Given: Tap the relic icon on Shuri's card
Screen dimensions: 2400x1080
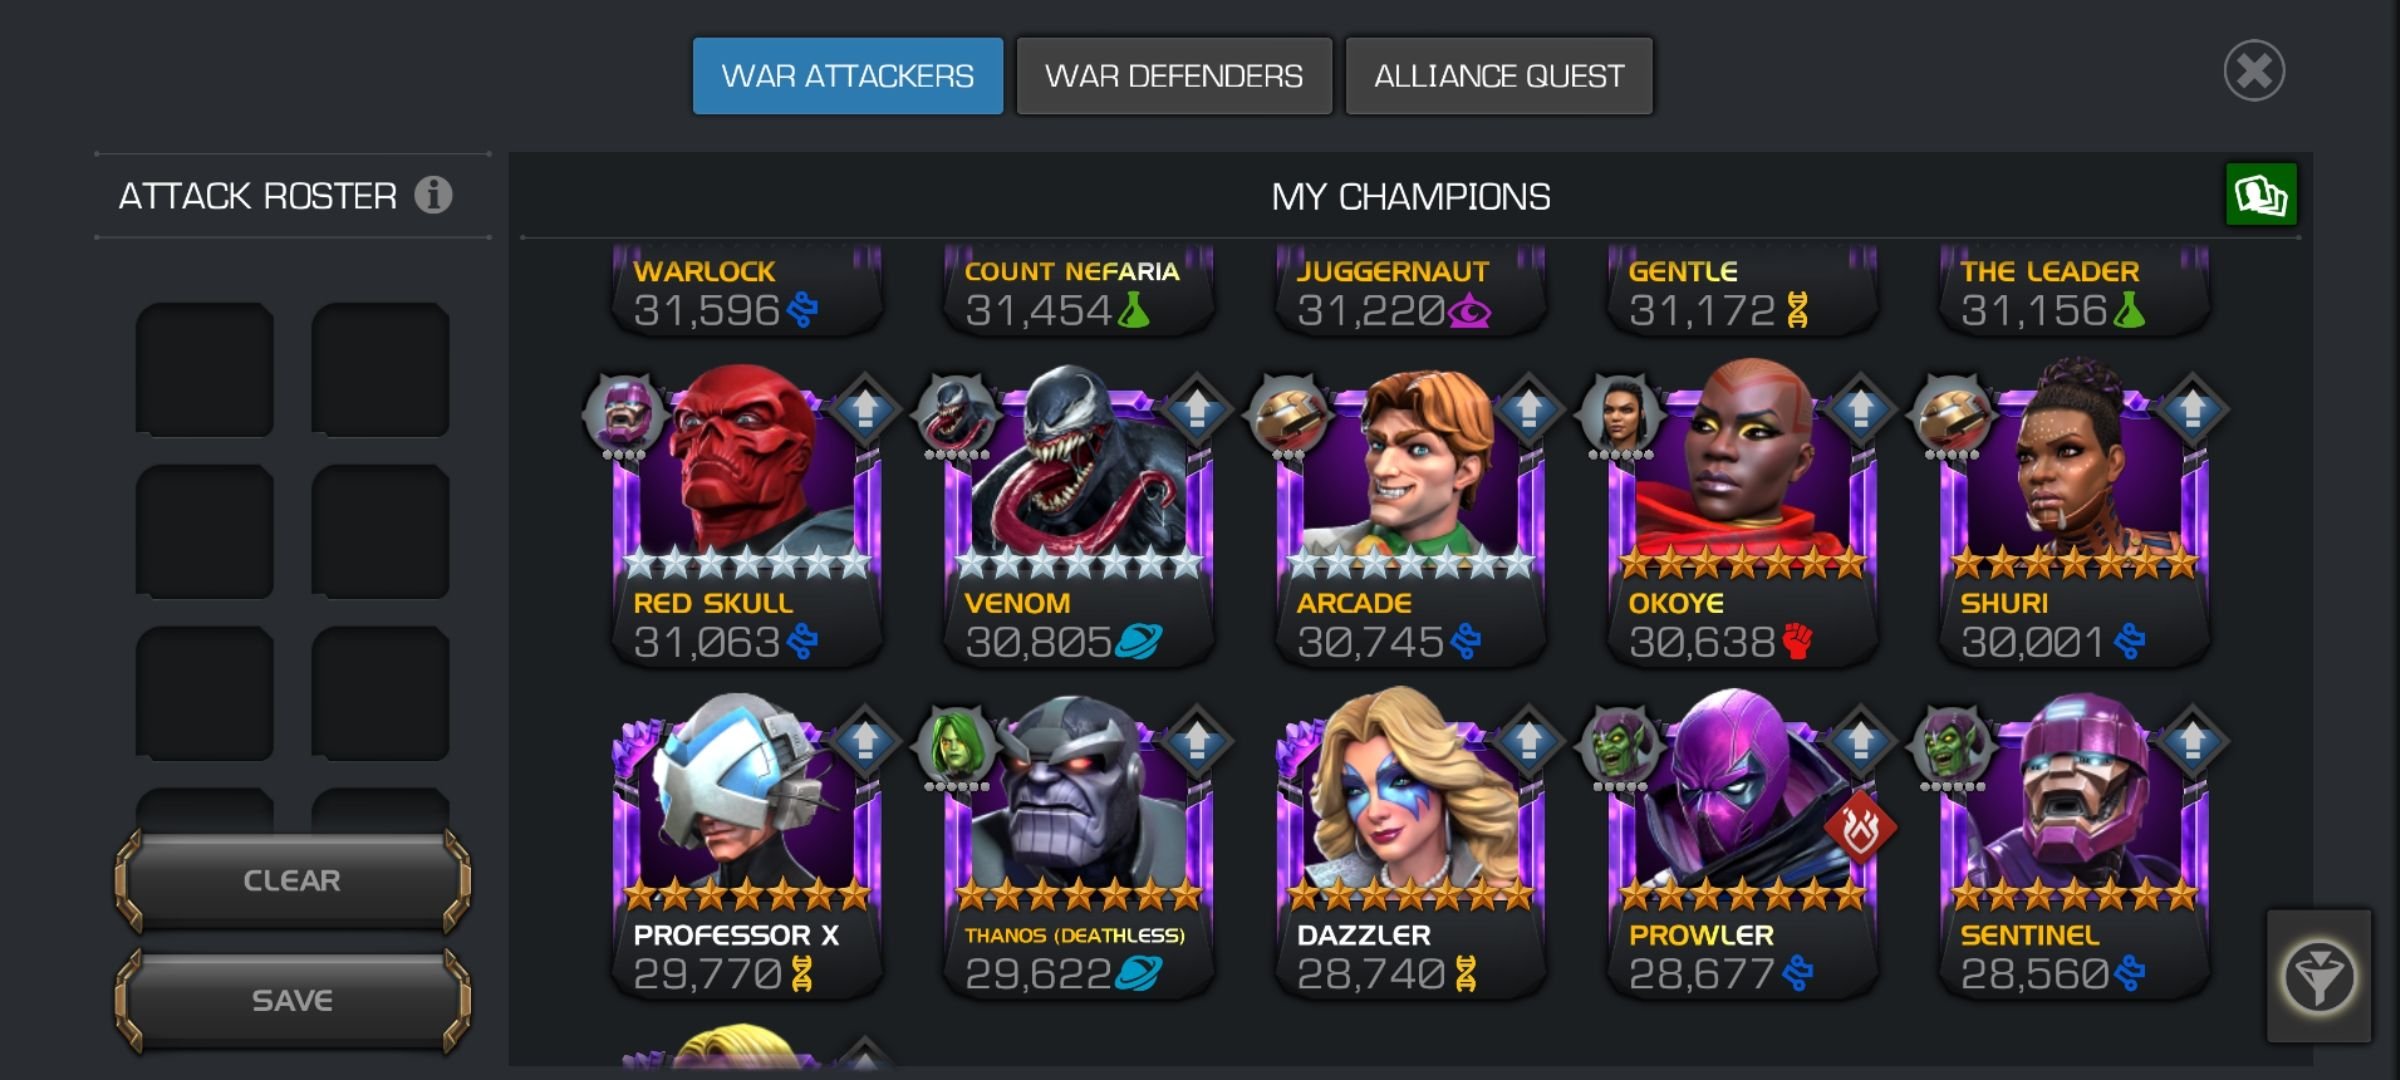Looking at the screenshot, I should pyautogui.click(x=1951, y=415).
